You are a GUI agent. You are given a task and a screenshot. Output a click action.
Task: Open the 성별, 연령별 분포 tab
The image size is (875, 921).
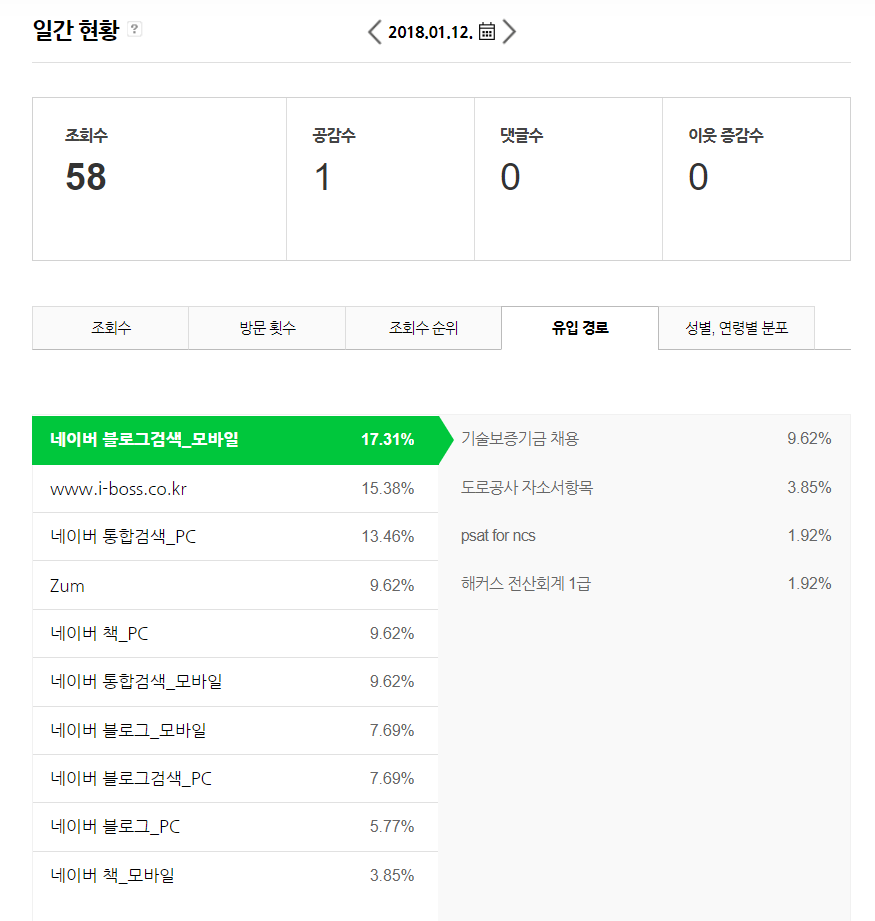[x=736, y=328]
